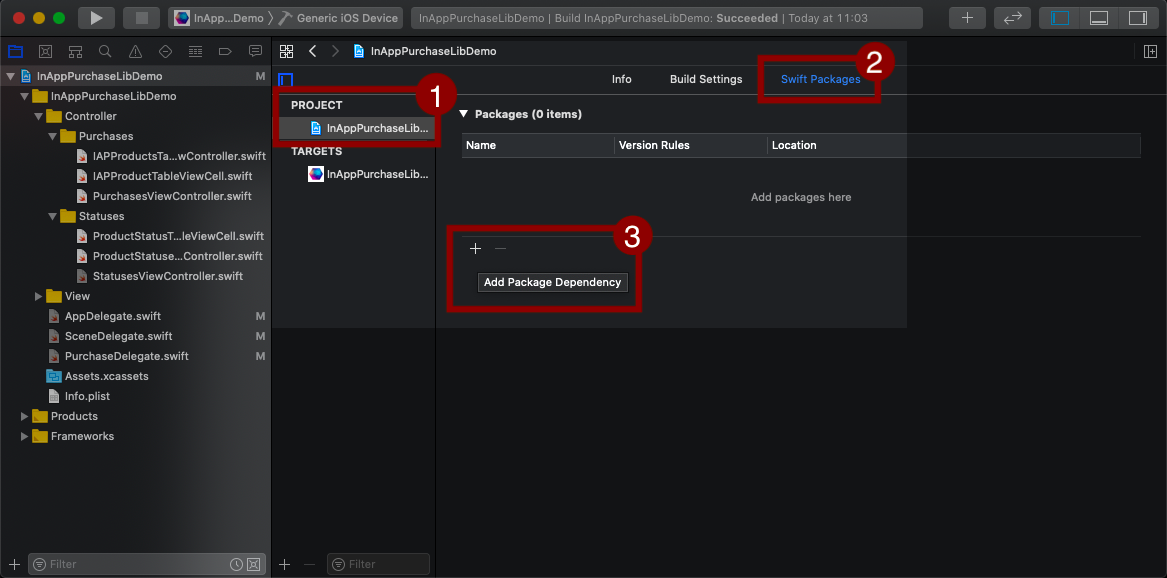Toggle the project and targets list sidebar
This screenshot has height=578, width=1167.
tap(286, 79)
